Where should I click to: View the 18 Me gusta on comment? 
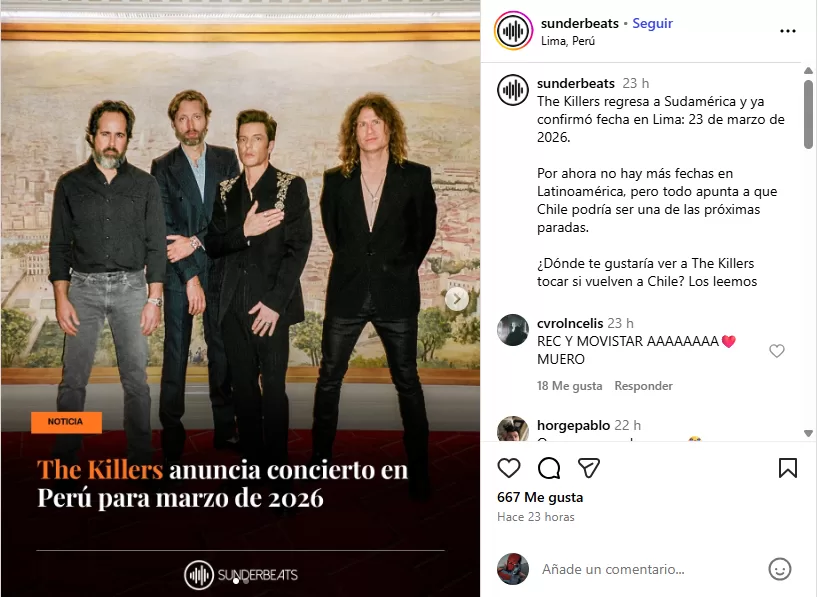point(569,386)
